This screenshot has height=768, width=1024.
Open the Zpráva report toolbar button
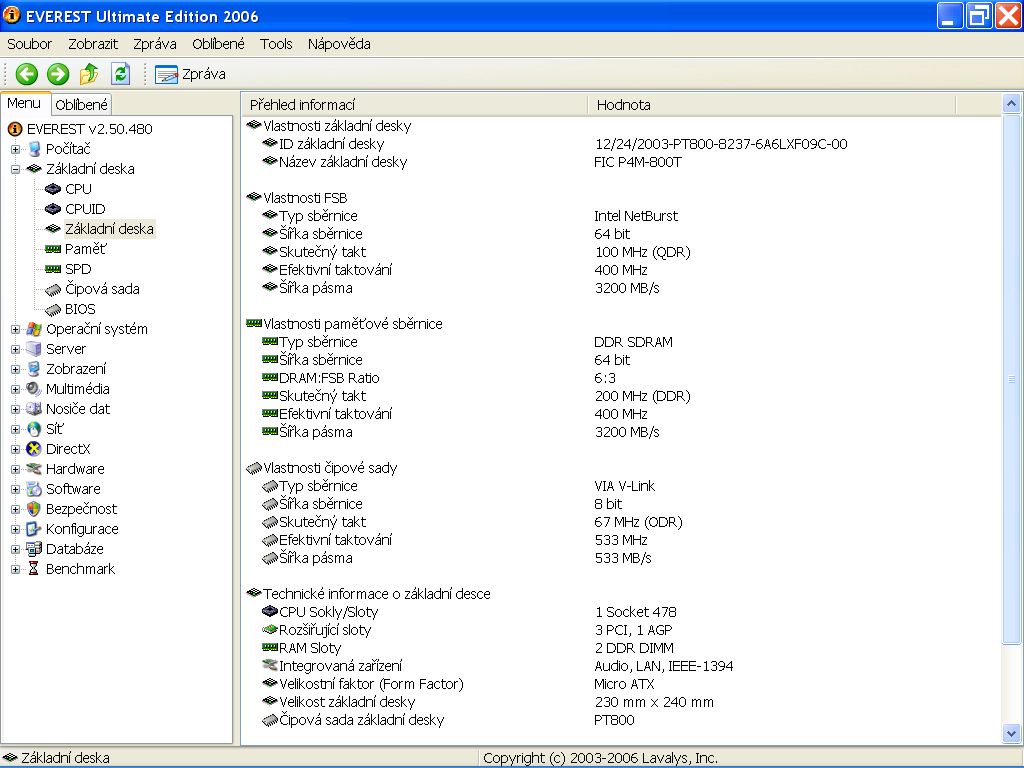(190, 74)
